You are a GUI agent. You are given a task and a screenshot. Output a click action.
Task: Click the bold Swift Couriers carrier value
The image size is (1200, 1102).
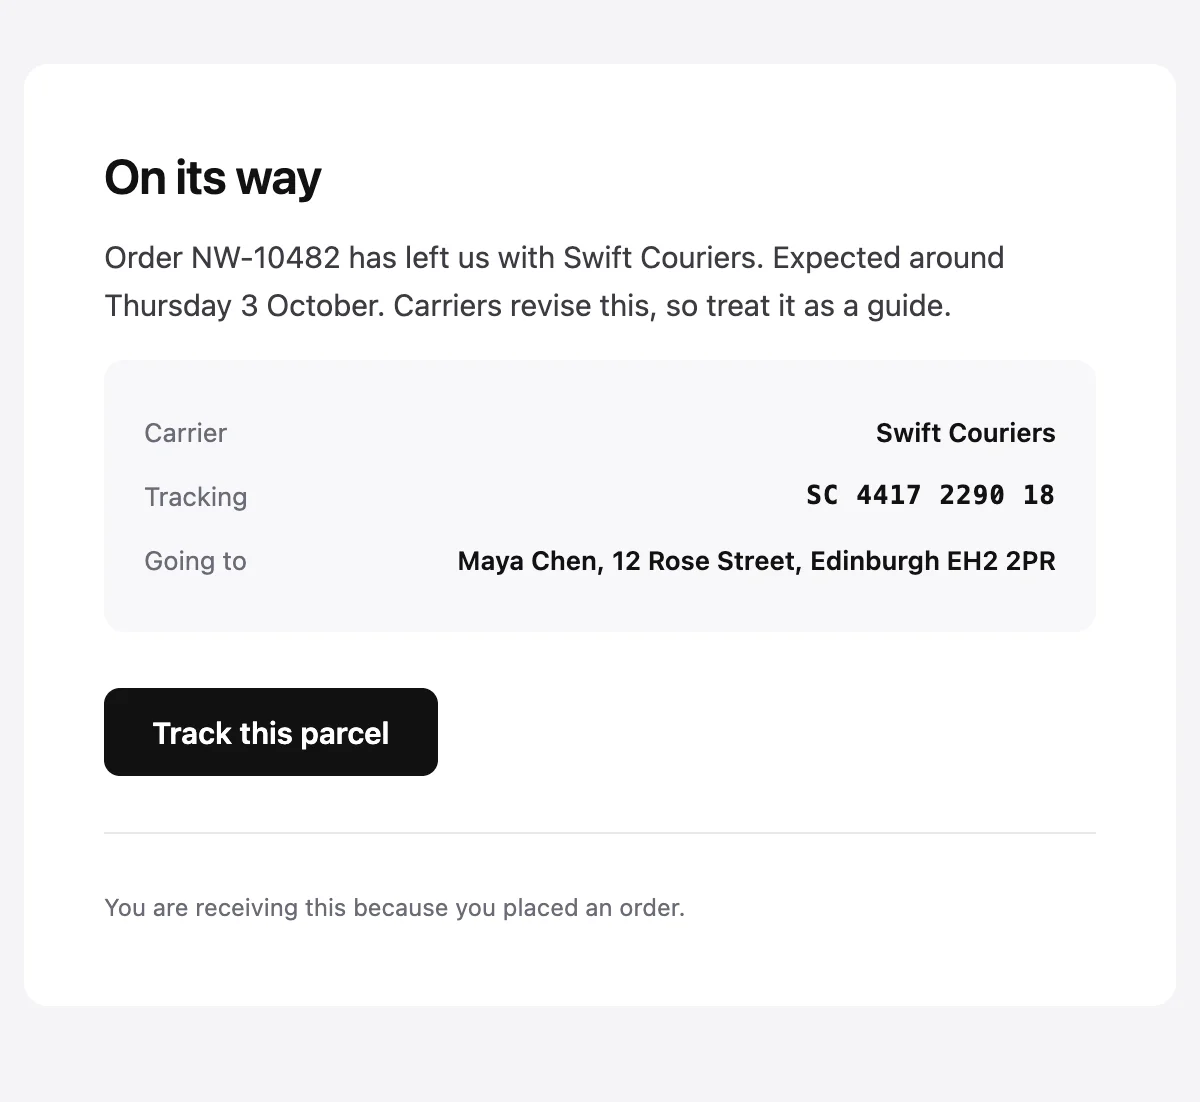tap(966, 433)
